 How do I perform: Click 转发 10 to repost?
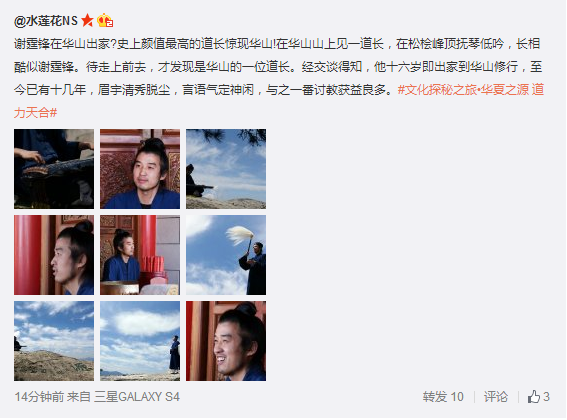(443, 397)
